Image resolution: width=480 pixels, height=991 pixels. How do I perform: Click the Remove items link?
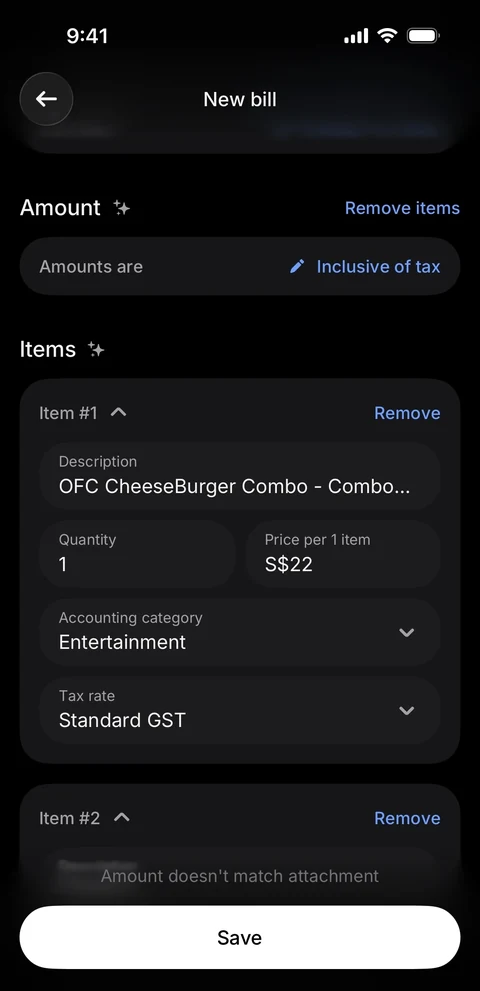click(x=402, y=208)
